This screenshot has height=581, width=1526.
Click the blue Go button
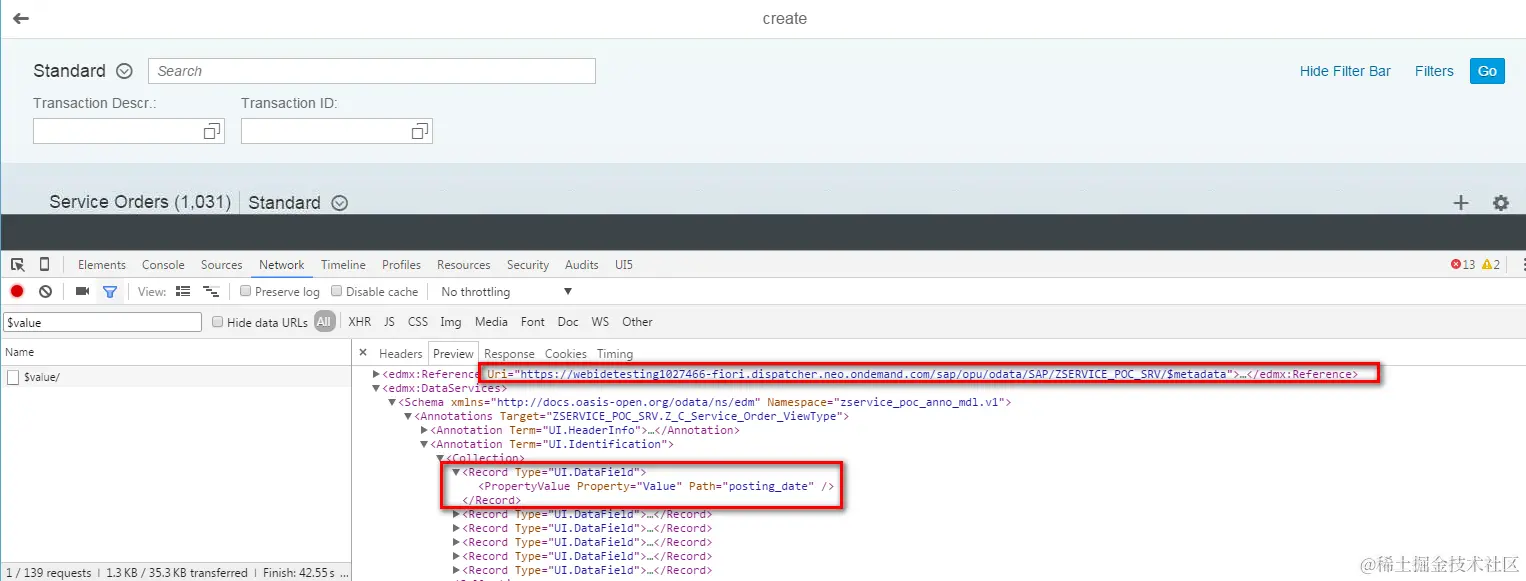pyautogui.click(x=1487, y=71)
